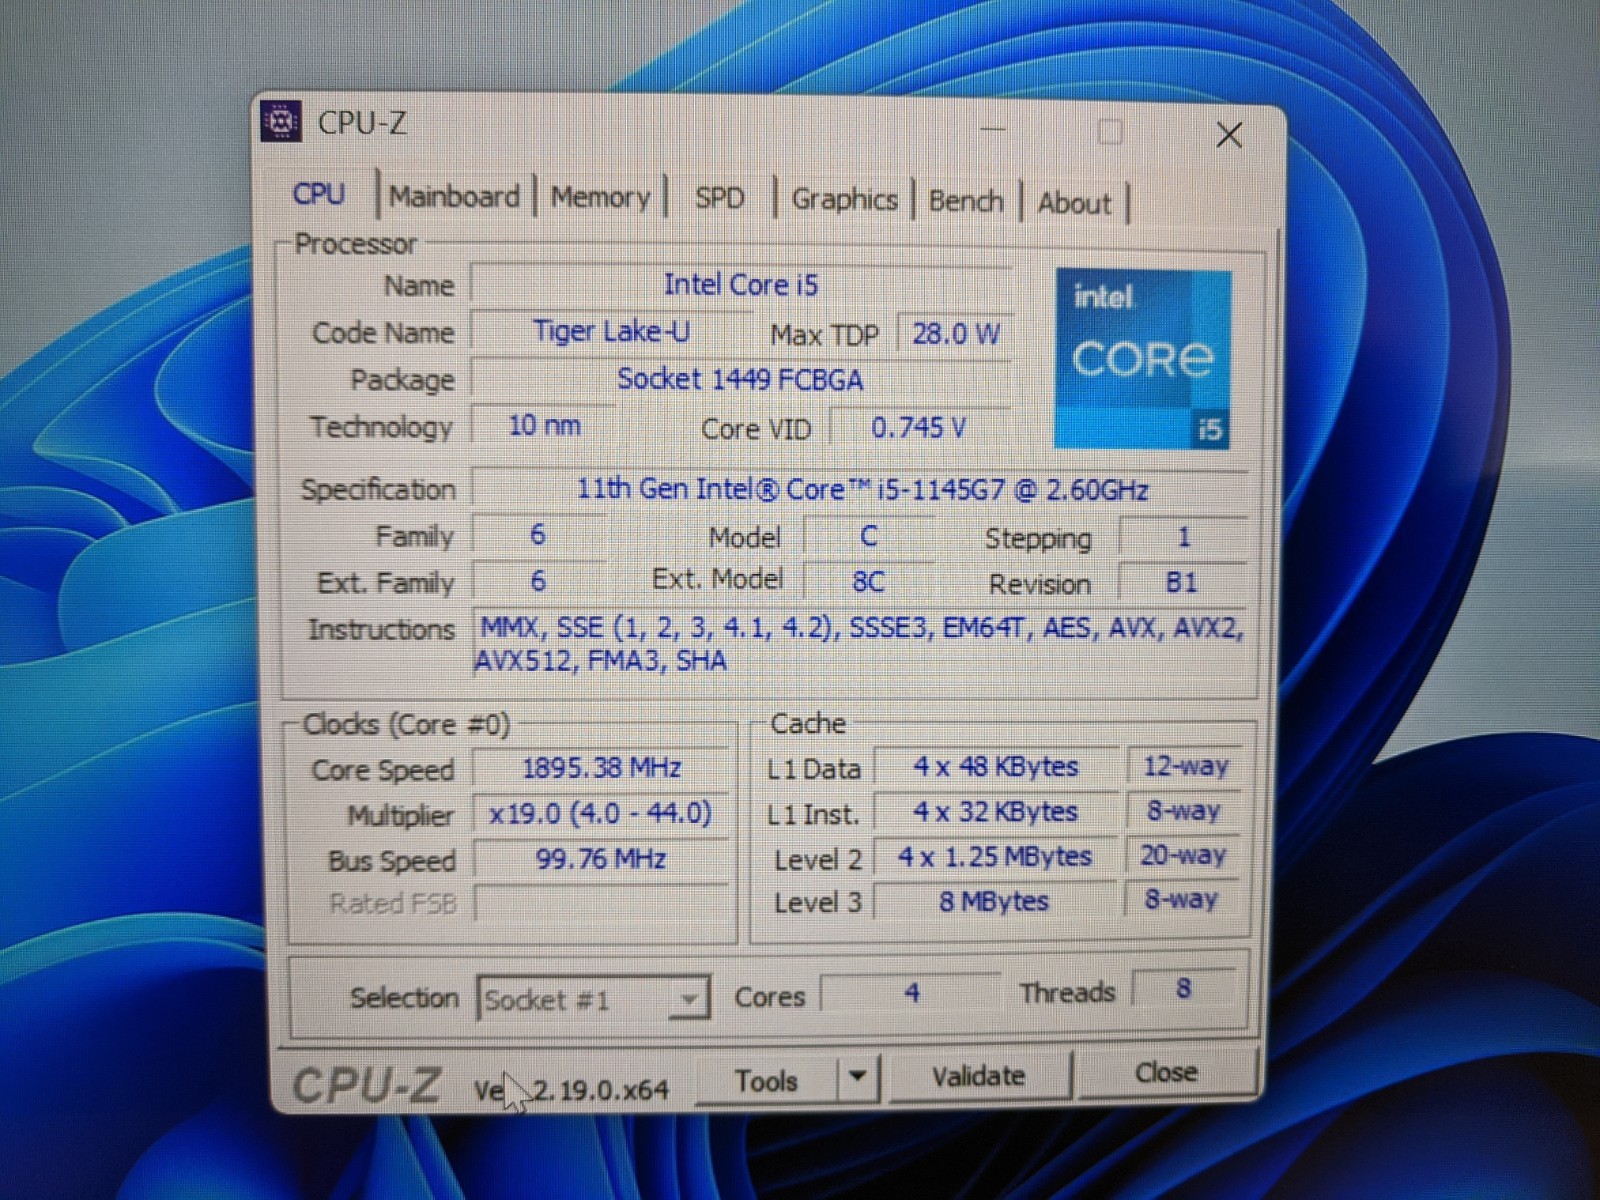Click the L1 Inst. value '4 x 32 KBytes'
The image size is (1600, 1200).
tap(996, 811)
